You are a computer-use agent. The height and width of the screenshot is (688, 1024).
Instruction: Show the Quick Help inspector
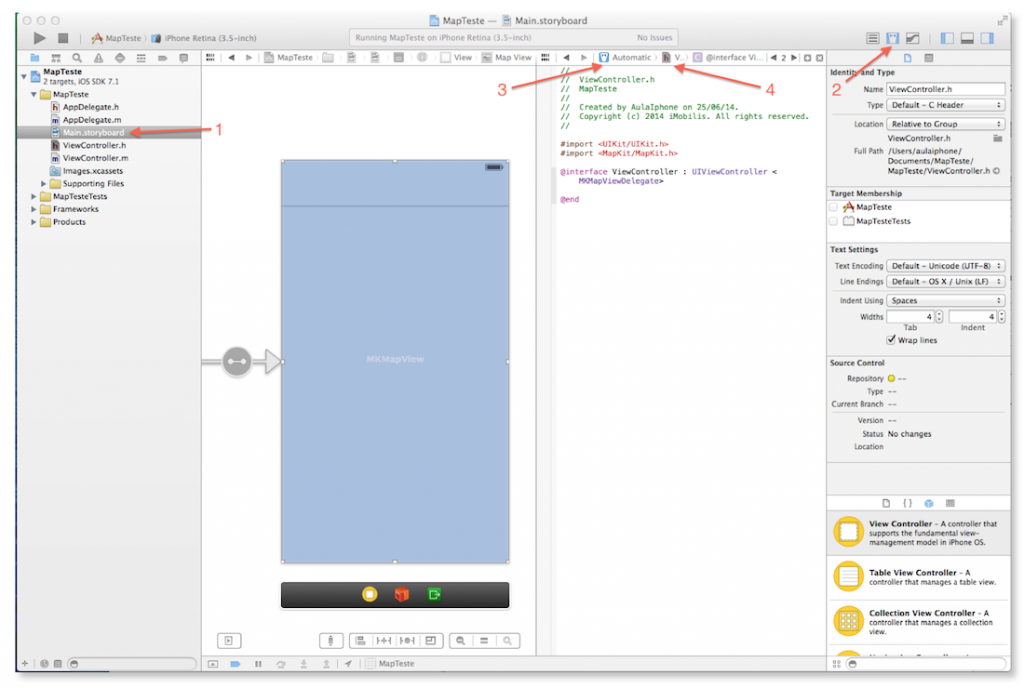pos(929,58)
